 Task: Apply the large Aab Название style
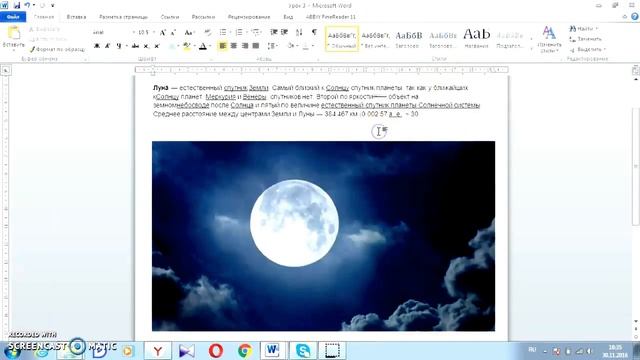click(476, 39)
